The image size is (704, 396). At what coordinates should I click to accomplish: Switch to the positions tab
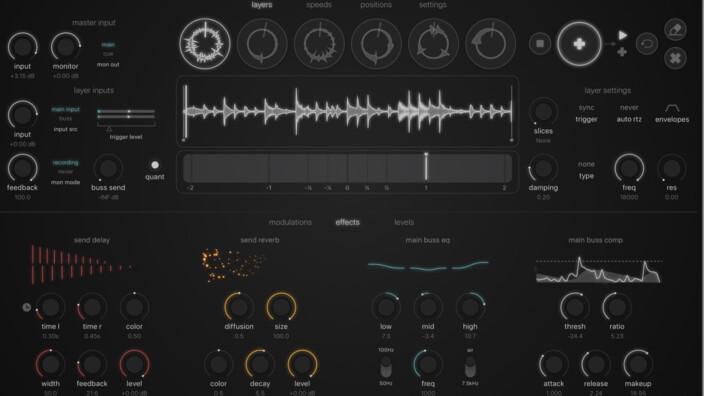tap(376, 5)
